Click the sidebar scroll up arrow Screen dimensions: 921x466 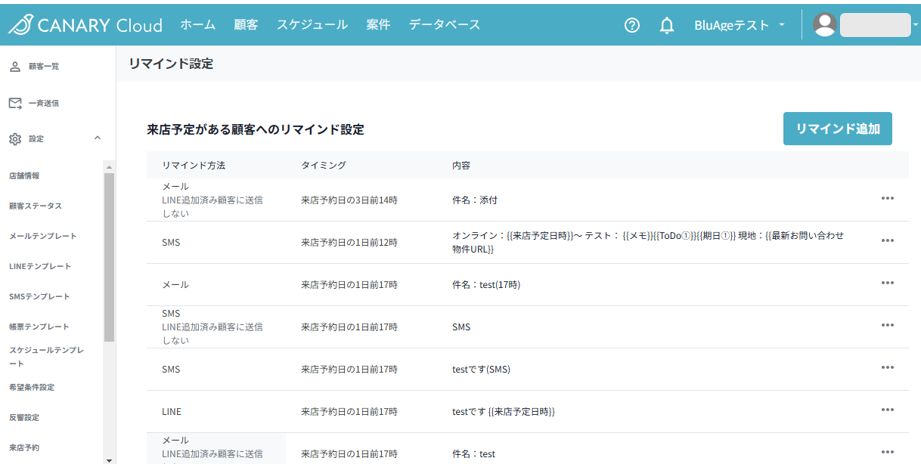109,167
